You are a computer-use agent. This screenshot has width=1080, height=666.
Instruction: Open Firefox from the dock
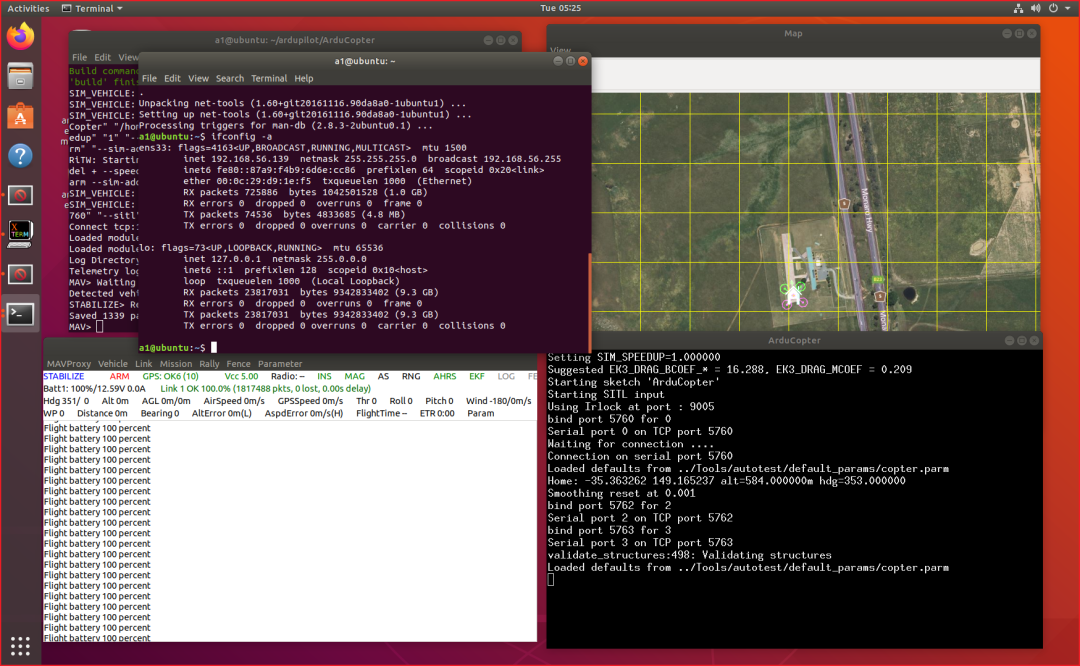pyautogui.click(x=20, y=36)
